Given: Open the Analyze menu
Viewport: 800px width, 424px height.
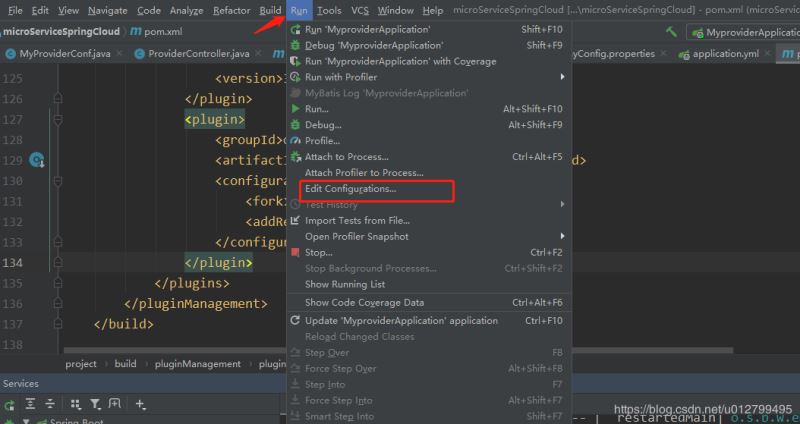Looking at the screenshot, I should pyautogui.click(x=186, y=10).
